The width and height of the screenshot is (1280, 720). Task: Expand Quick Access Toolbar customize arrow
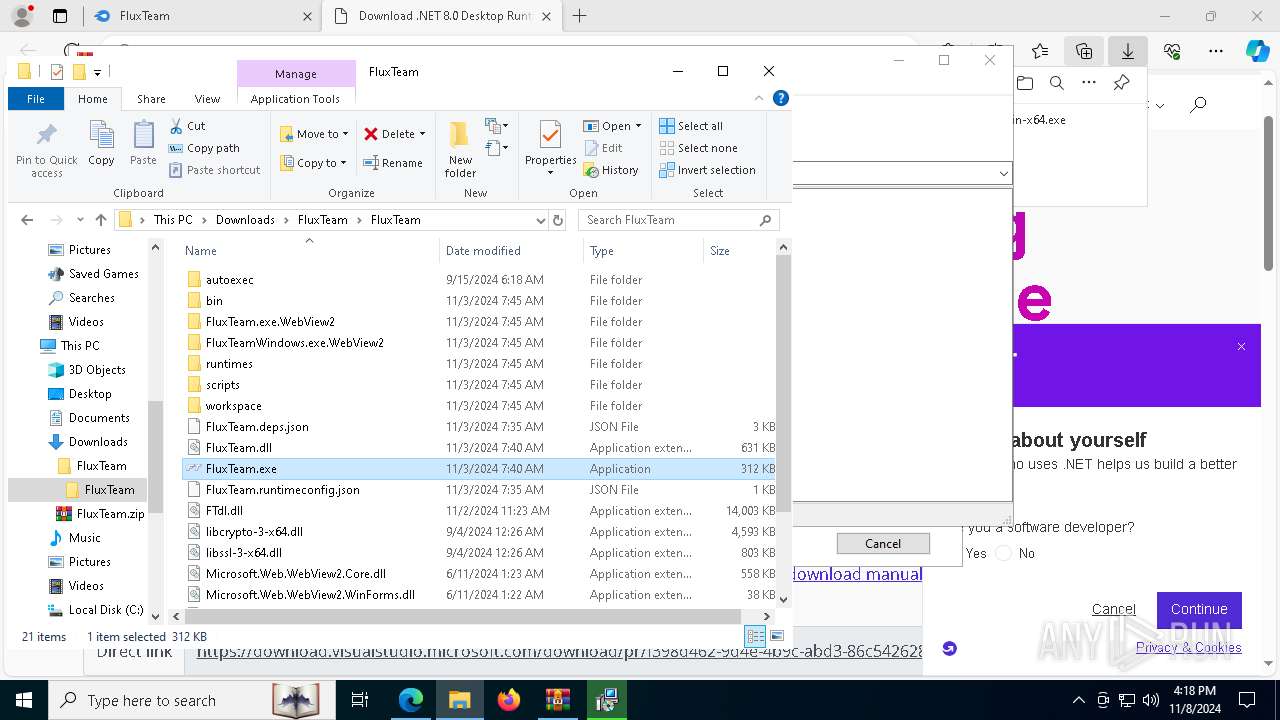(97, 72)
